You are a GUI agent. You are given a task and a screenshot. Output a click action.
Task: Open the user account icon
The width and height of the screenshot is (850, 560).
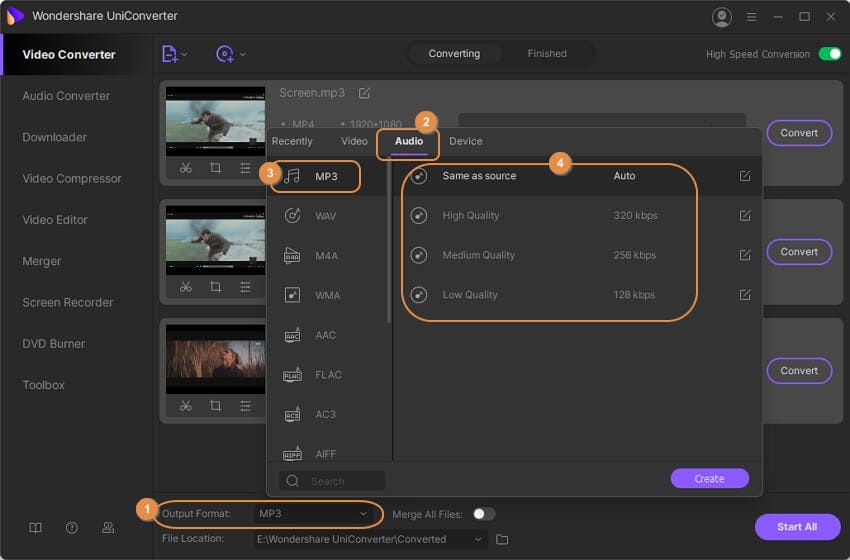coord(722,17)
